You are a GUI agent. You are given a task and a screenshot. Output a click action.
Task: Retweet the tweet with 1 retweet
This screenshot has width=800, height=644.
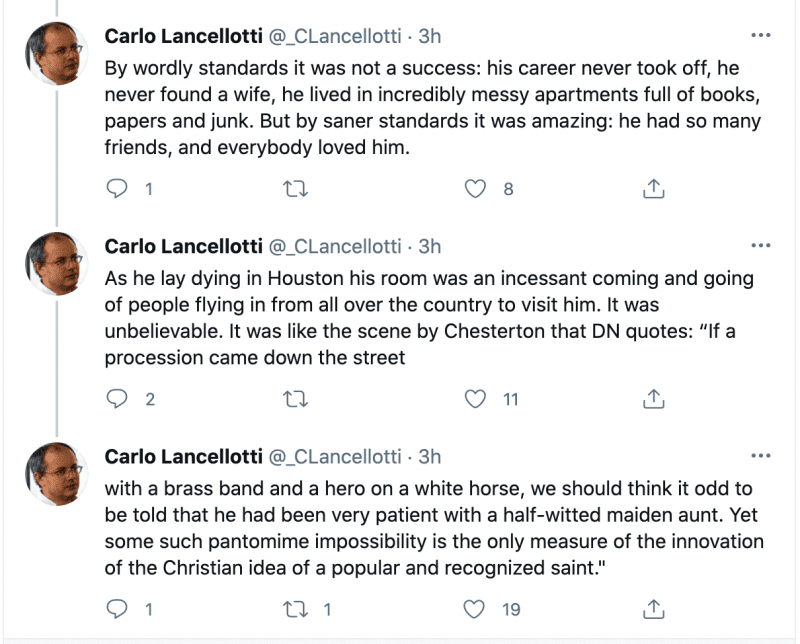point(296,608)
